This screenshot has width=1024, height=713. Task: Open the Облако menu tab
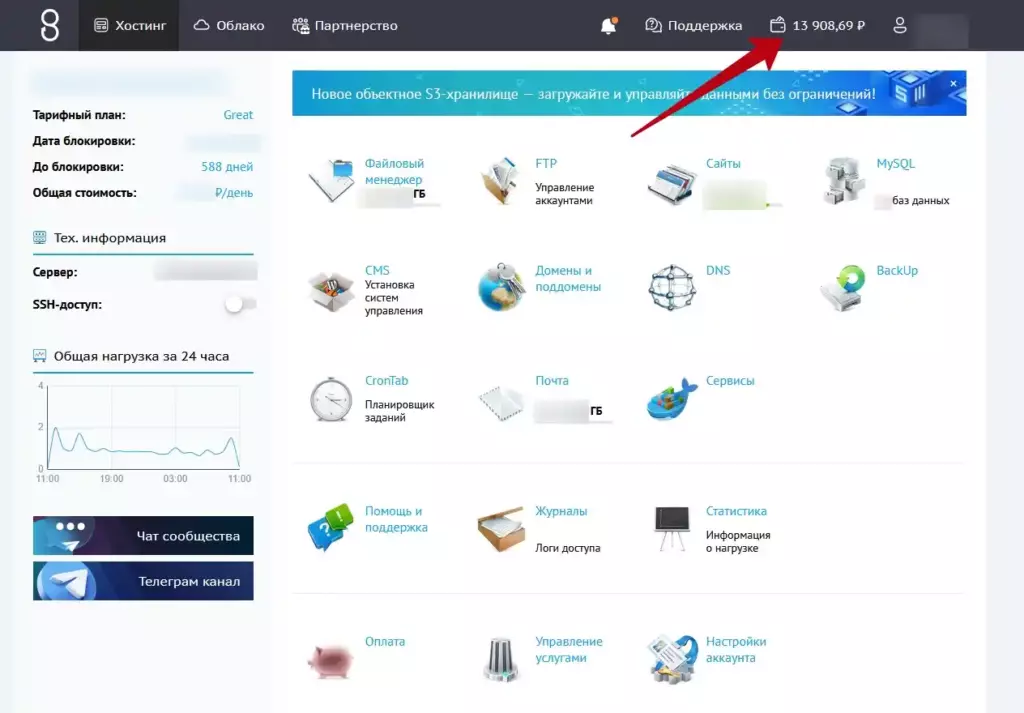click(229, 25)
